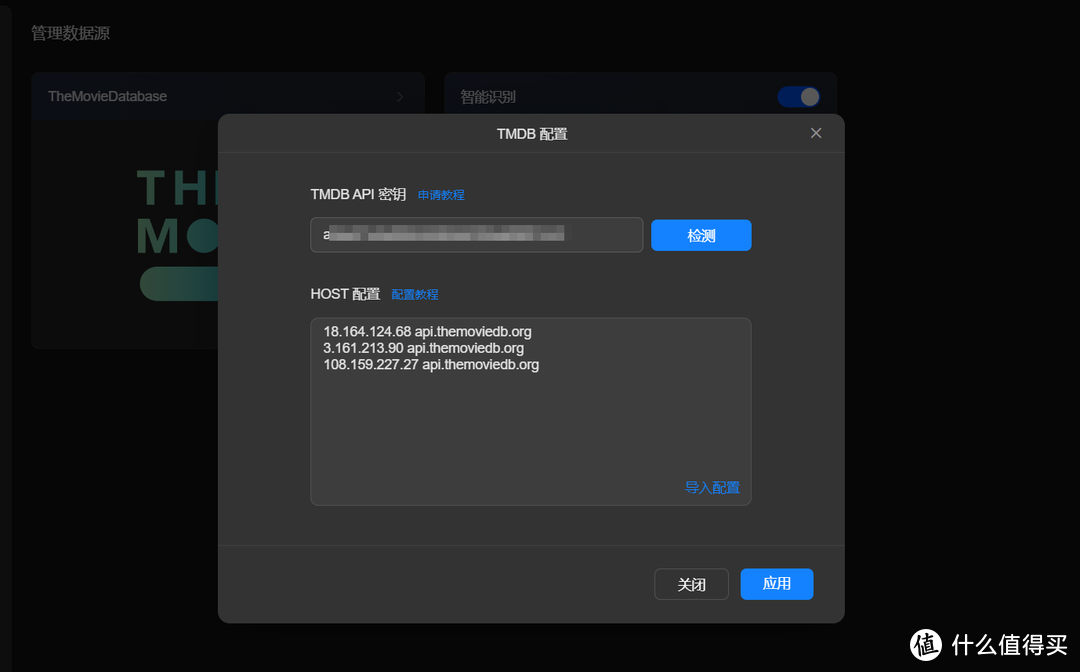Focus the TMDB API 密钥 input field

pyautogui.click(x=477, y=234)
